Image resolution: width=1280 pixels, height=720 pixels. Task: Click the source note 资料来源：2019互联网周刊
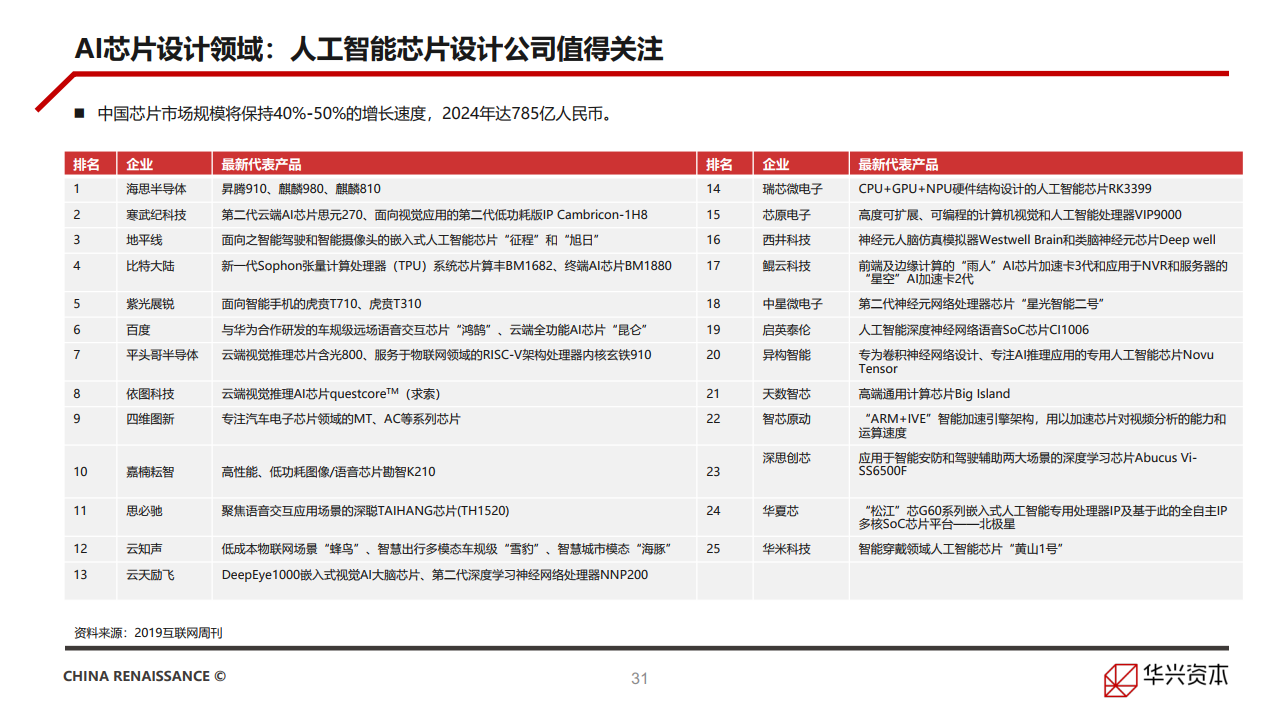[x=148, y=633]
